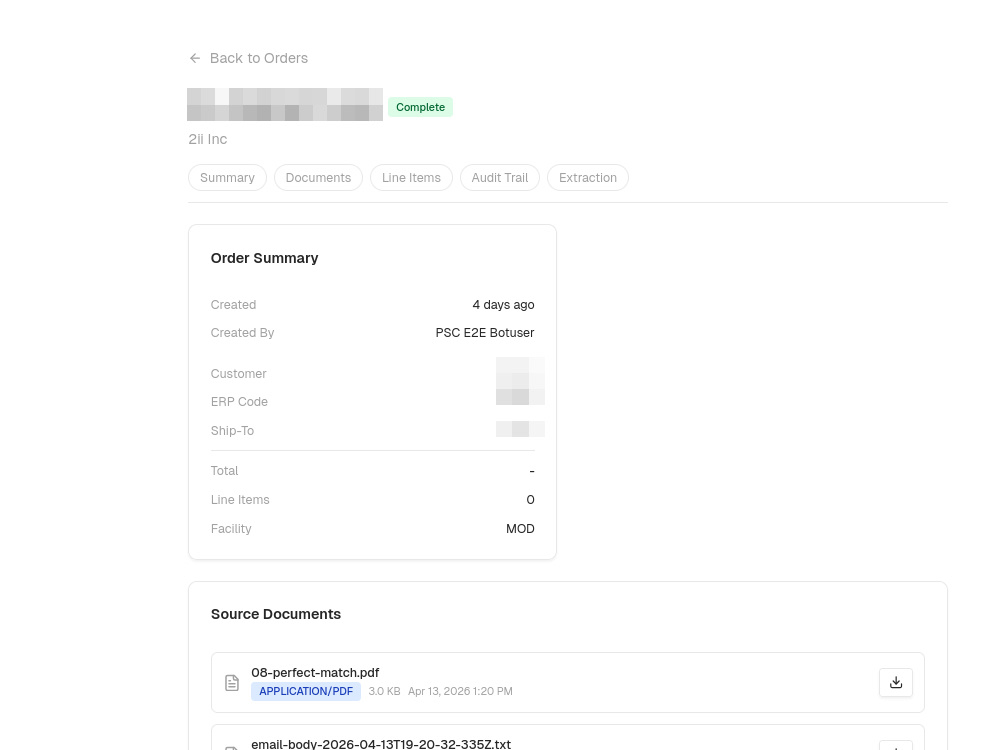
Task: Switch to the Documents tab
Action: click(x=318, y=177)
